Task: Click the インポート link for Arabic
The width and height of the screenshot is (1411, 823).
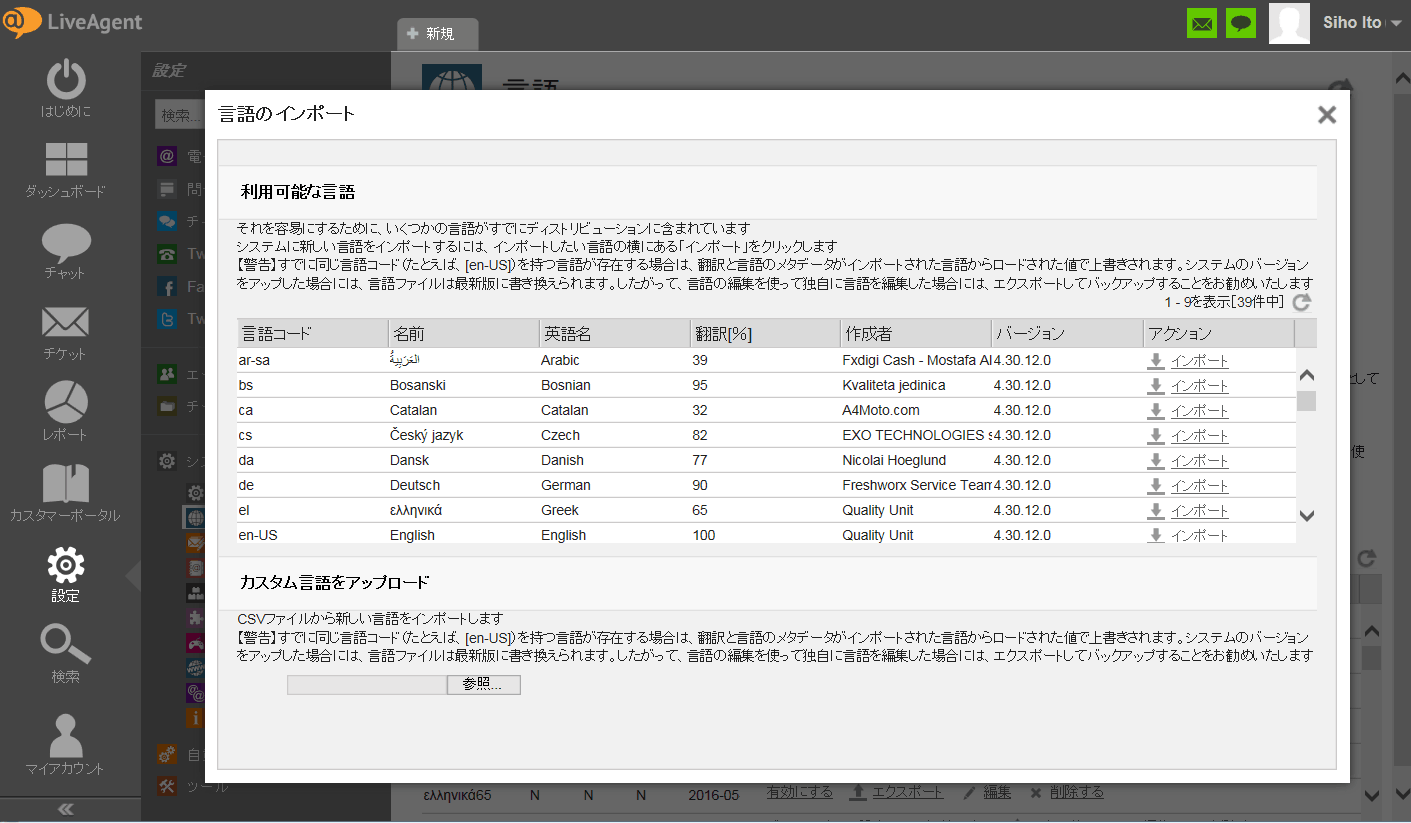Action: coord(1200,361)
